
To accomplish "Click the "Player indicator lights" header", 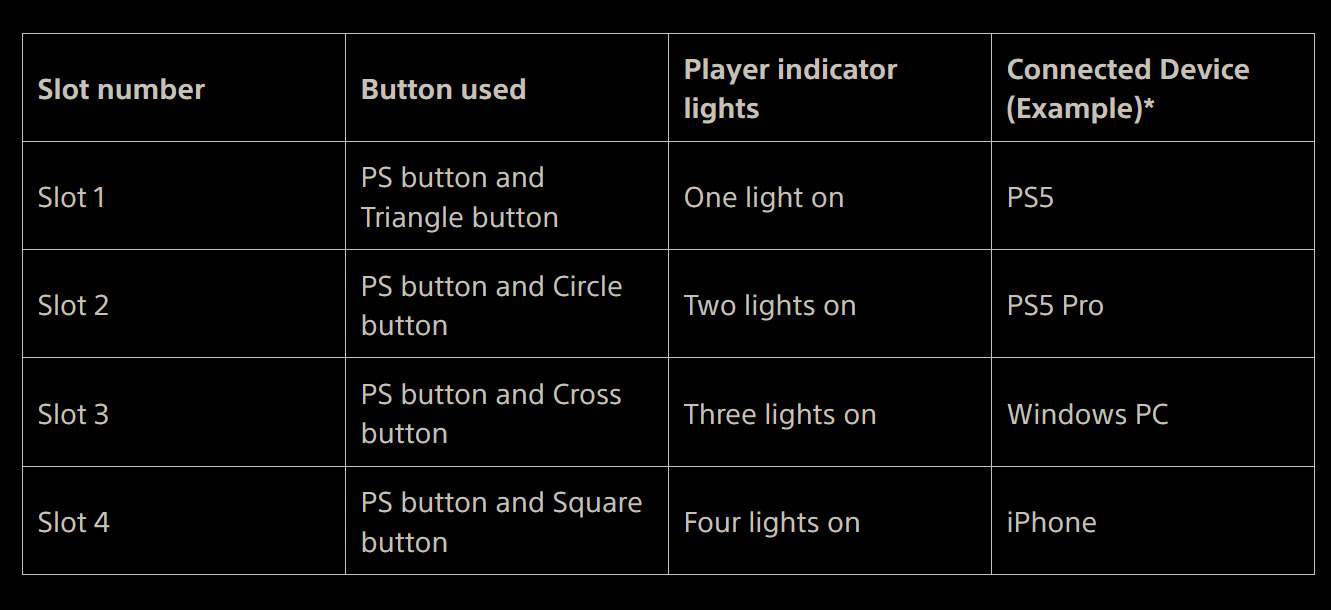I will (790, 89).
